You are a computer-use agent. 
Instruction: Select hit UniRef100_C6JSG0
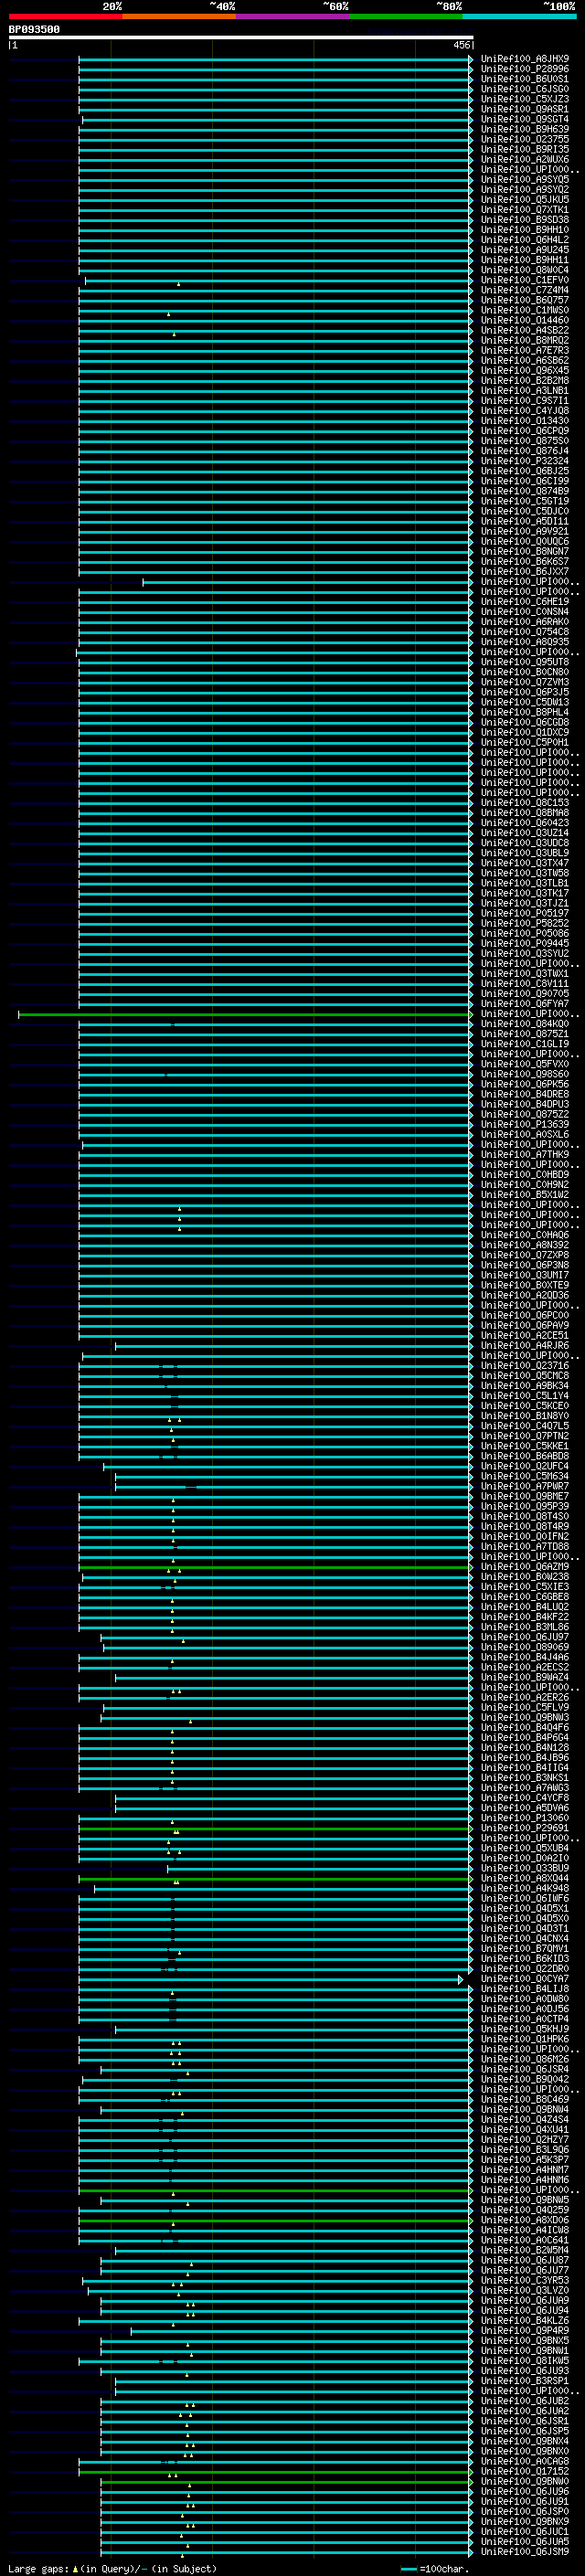(x=525, y=89)
